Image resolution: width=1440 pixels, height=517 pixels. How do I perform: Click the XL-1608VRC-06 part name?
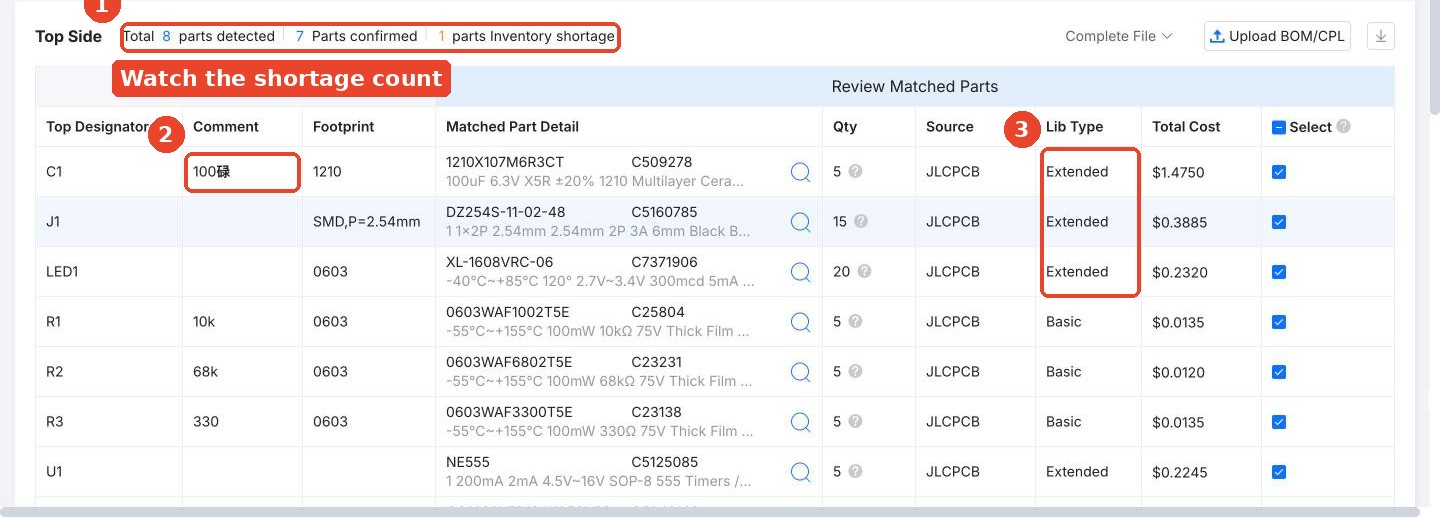pos(500,262)
